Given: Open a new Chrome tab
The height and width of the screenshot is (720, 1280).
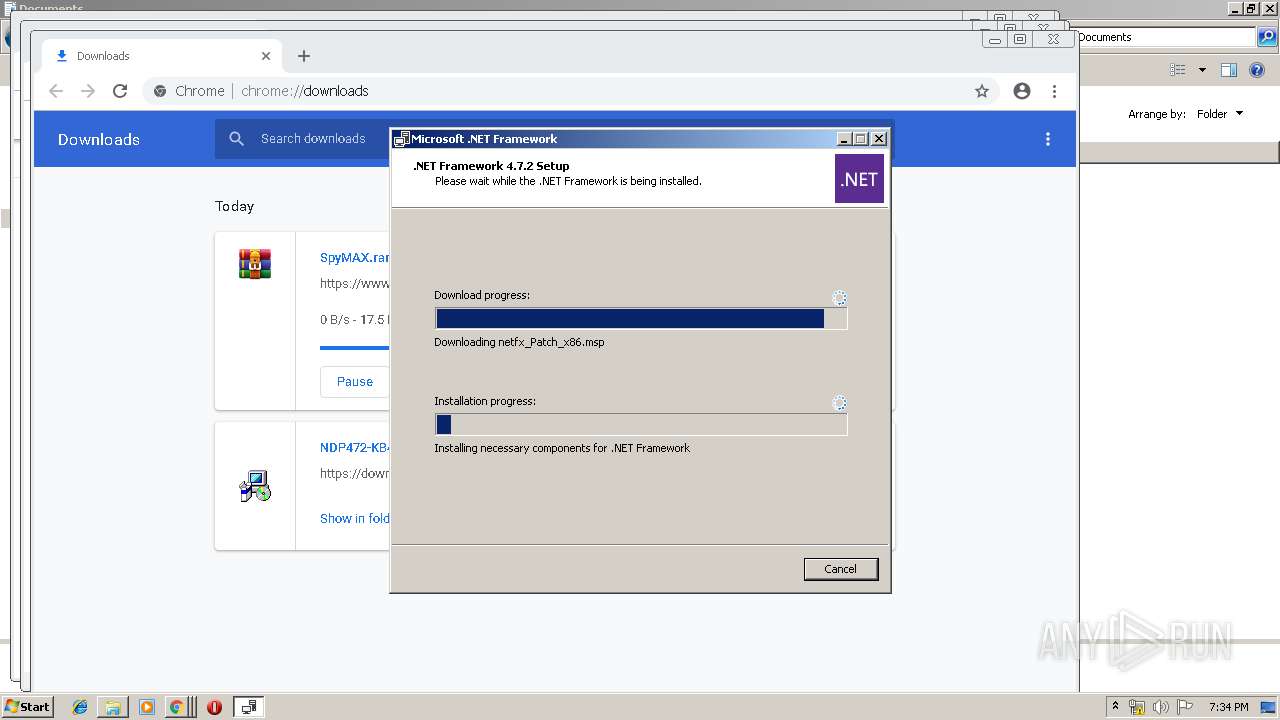Looking at the screenshot, I should click(x=304, y=56).
